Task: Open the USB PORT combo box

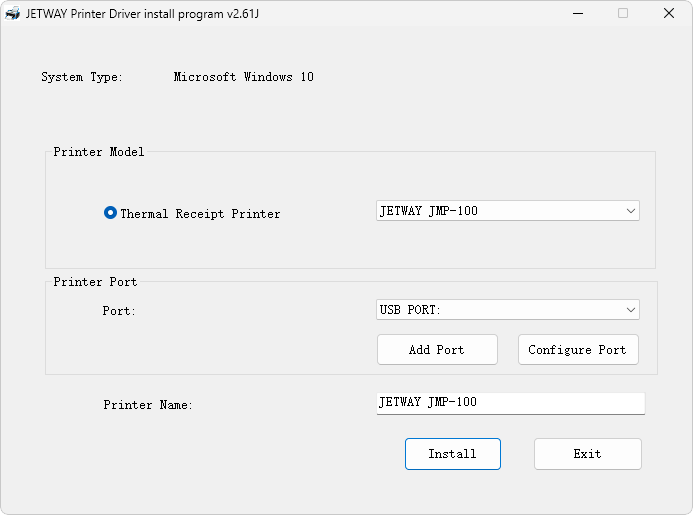Action: (x=507, y=309)
